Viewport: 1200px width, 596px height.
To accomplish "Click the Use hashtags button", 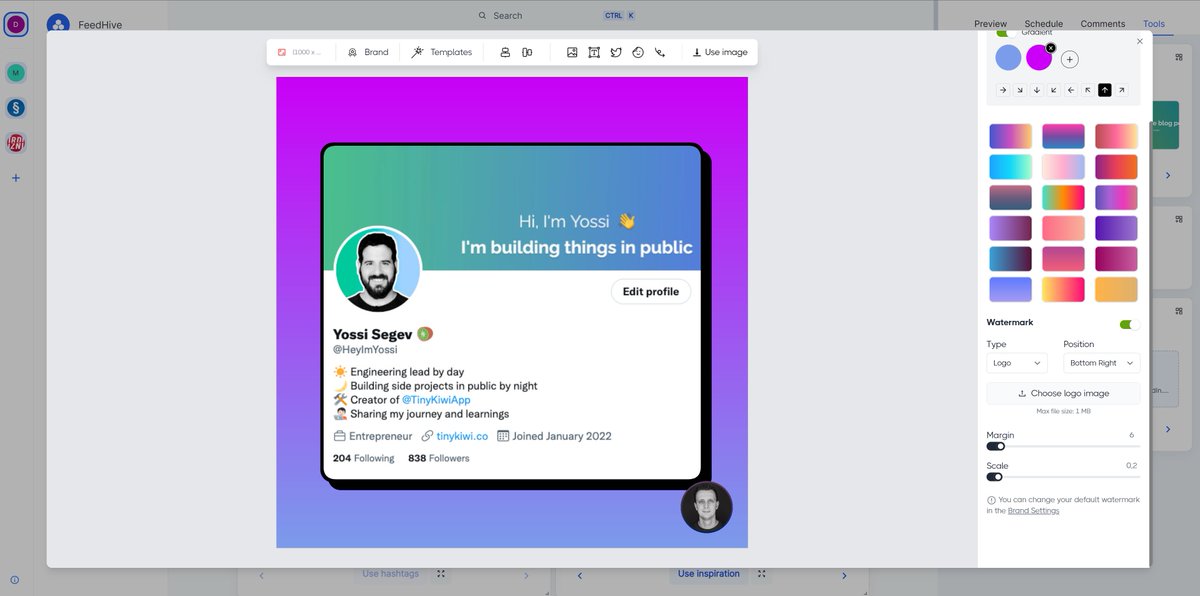I will click(390, 574).
